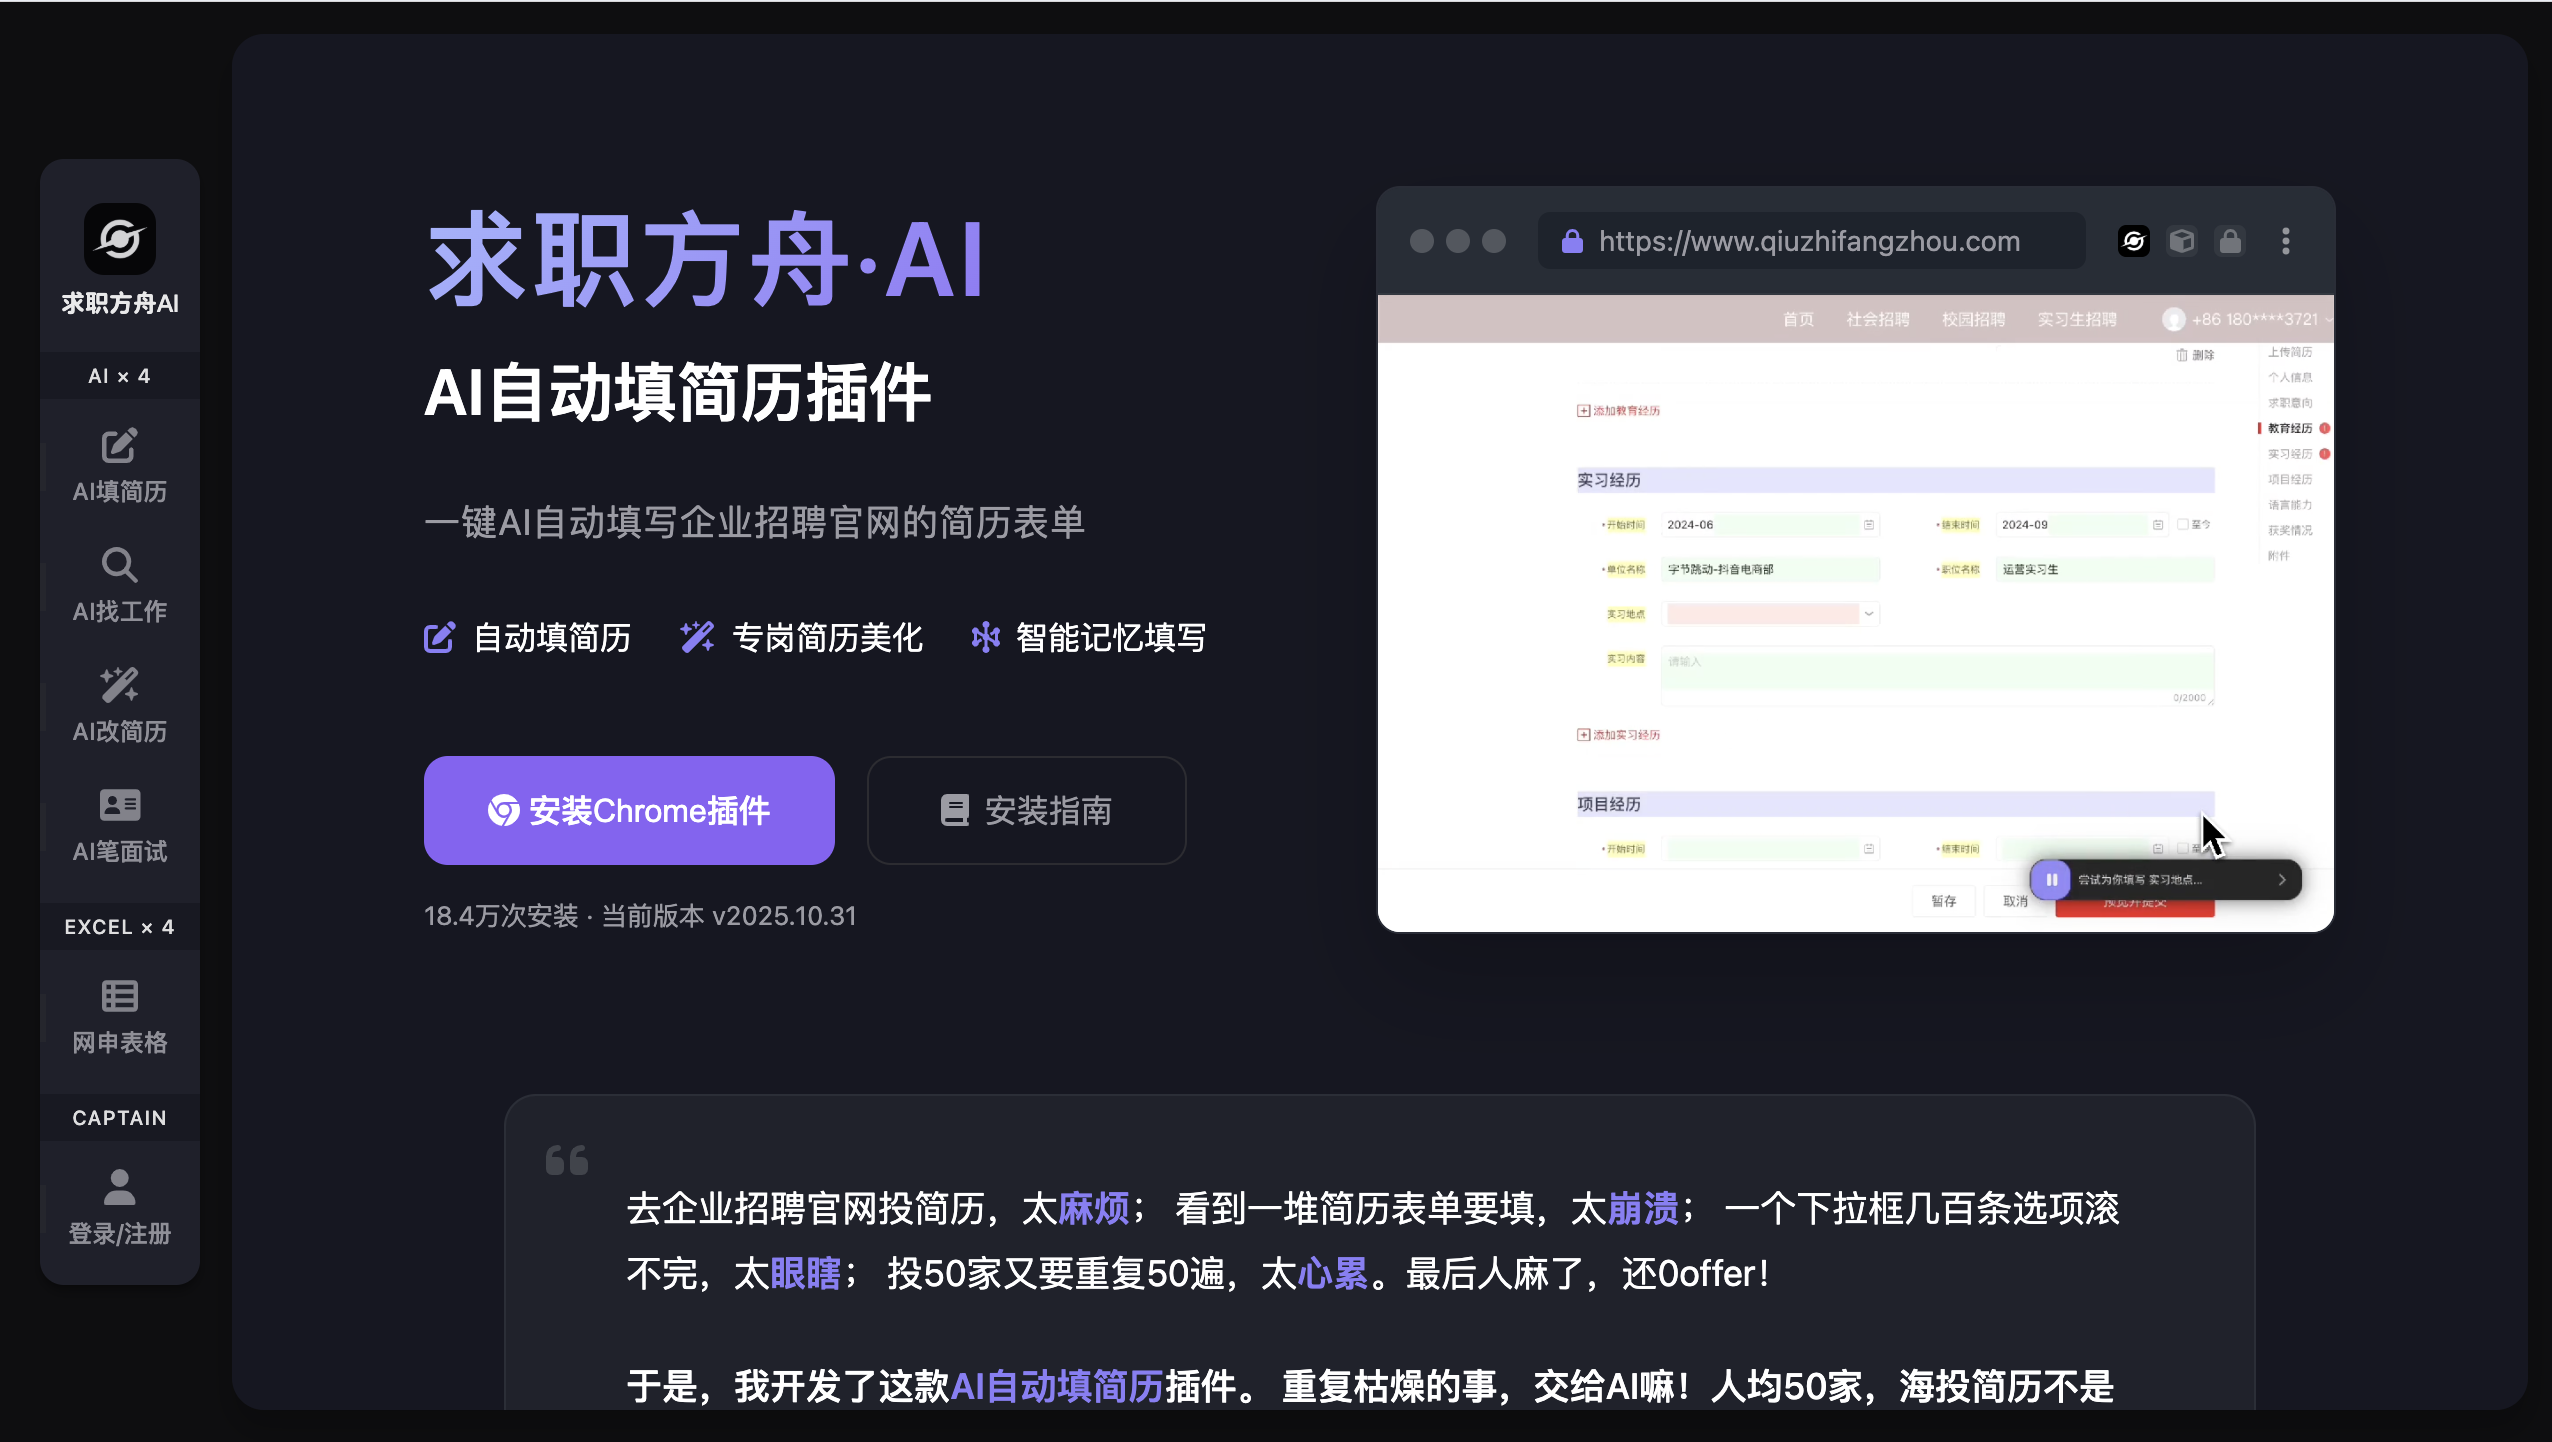This screenshot has height=1442, width=2552.
Task: Check the 至今 checkbox in 实习经历
Action: pyautogui.click(x=2183, y=524)
